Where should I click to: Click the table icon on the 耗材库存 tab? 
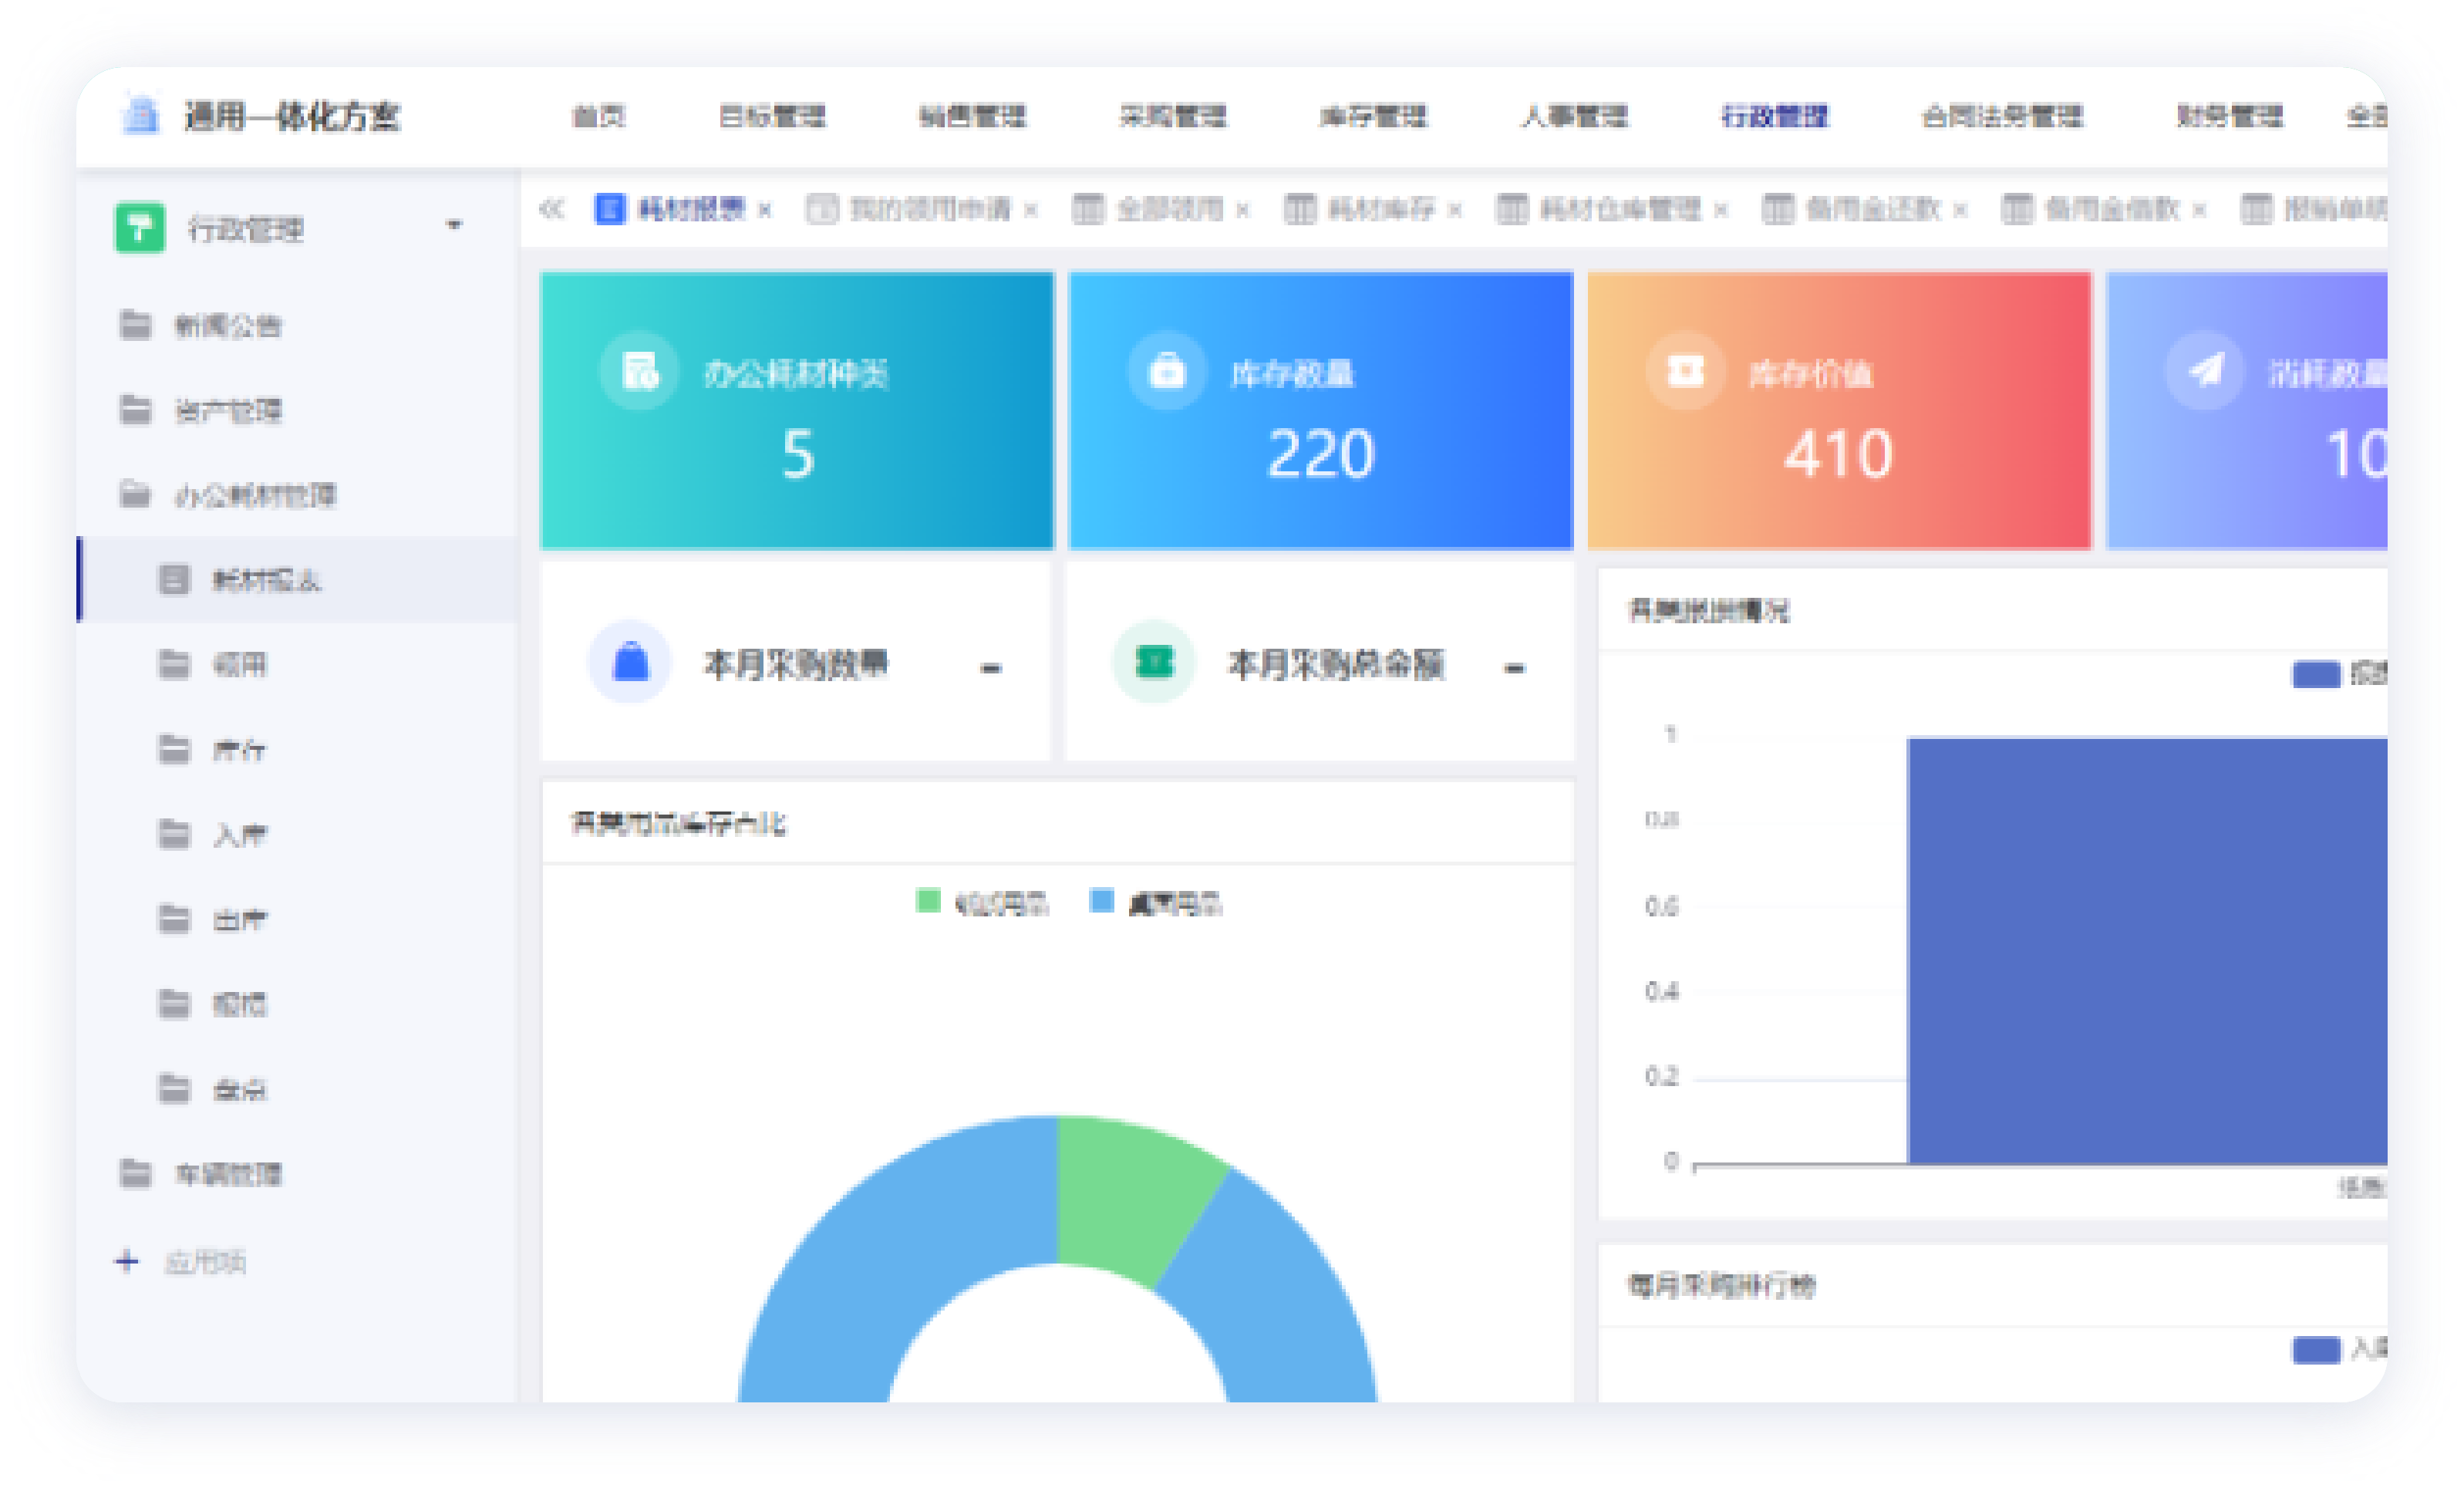(1300, 209)
